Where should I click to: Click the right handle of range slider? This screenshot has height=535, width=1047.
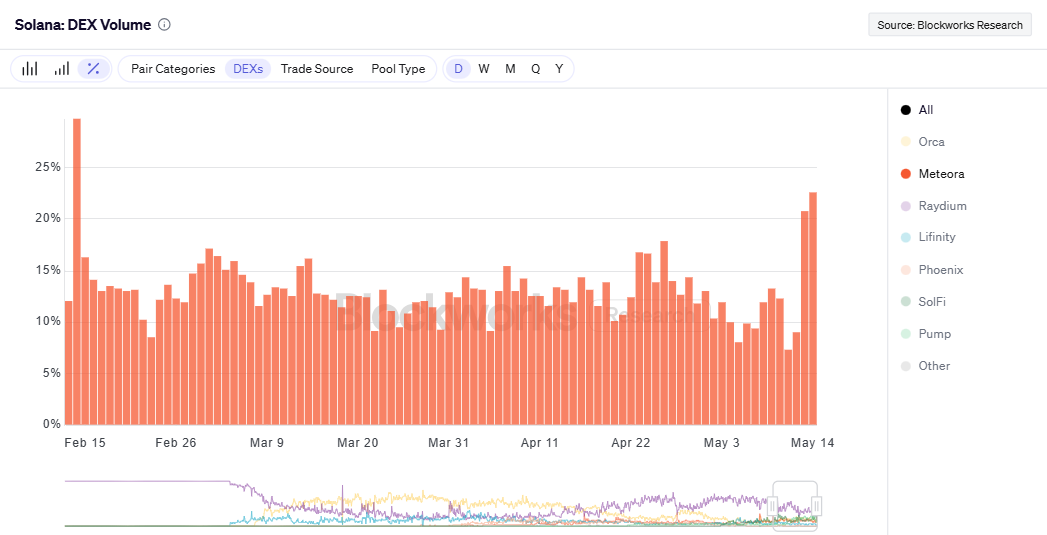(x=816, y=507)
